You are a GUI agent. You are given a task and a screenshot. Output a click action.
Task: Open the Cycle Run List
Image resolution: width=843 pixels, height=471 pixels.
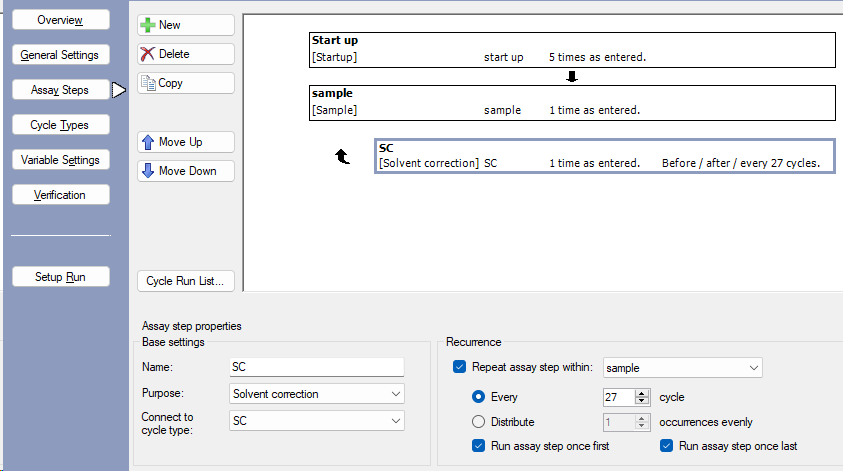coord(186,281)
